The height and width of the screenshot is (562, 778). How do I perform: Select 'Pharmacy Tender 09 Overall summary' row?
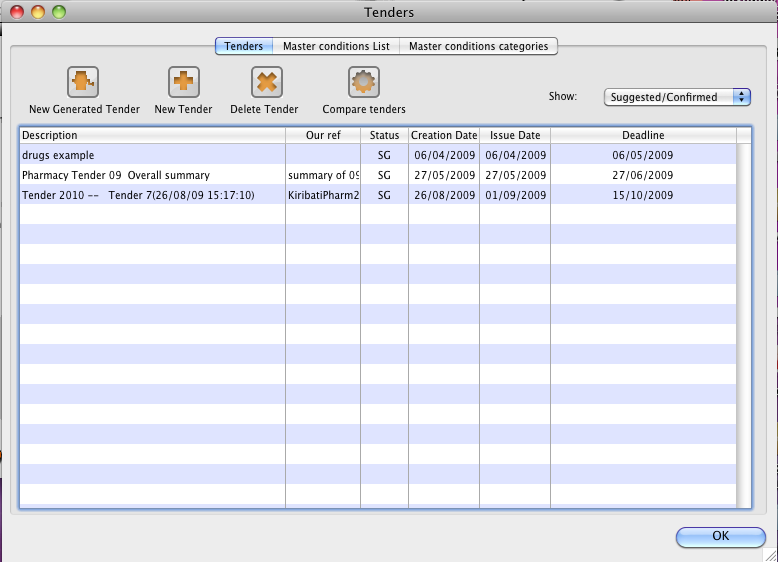pyautogui.click(x=378, y=175)
